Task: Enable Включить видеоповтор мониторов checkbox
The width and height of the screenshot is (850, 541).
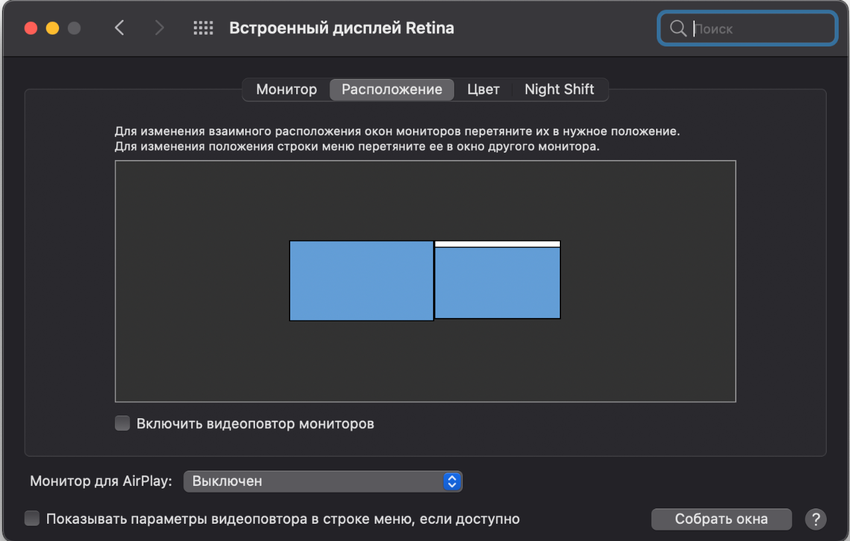Action: point(123,423)
